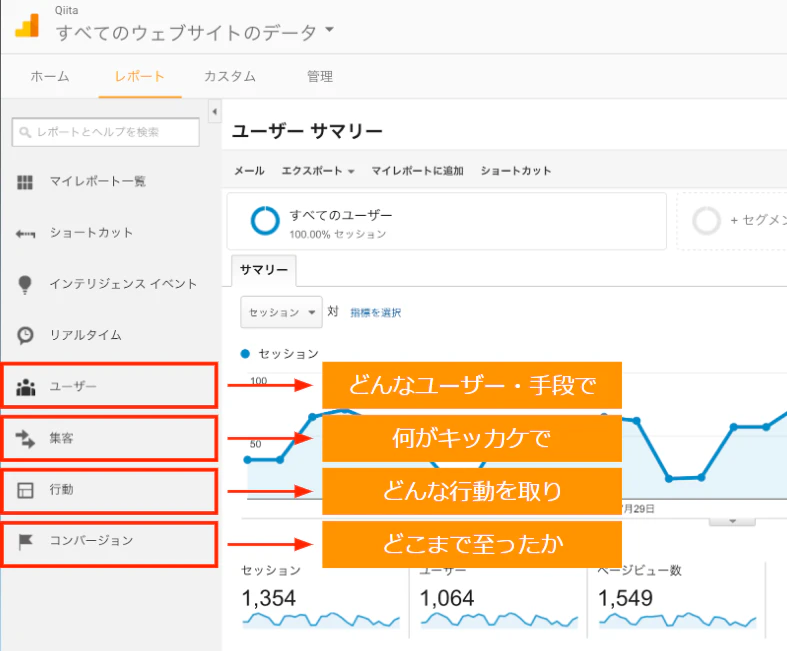Click the blue すべてのユーザー segment circle icon
Image resolution: width=787 pixels, height=651 pixels.
point(265,220)
